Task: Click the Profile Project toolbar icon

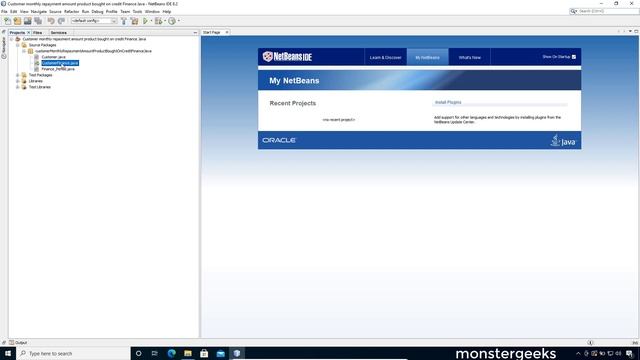Action: (x=172, y=21)
